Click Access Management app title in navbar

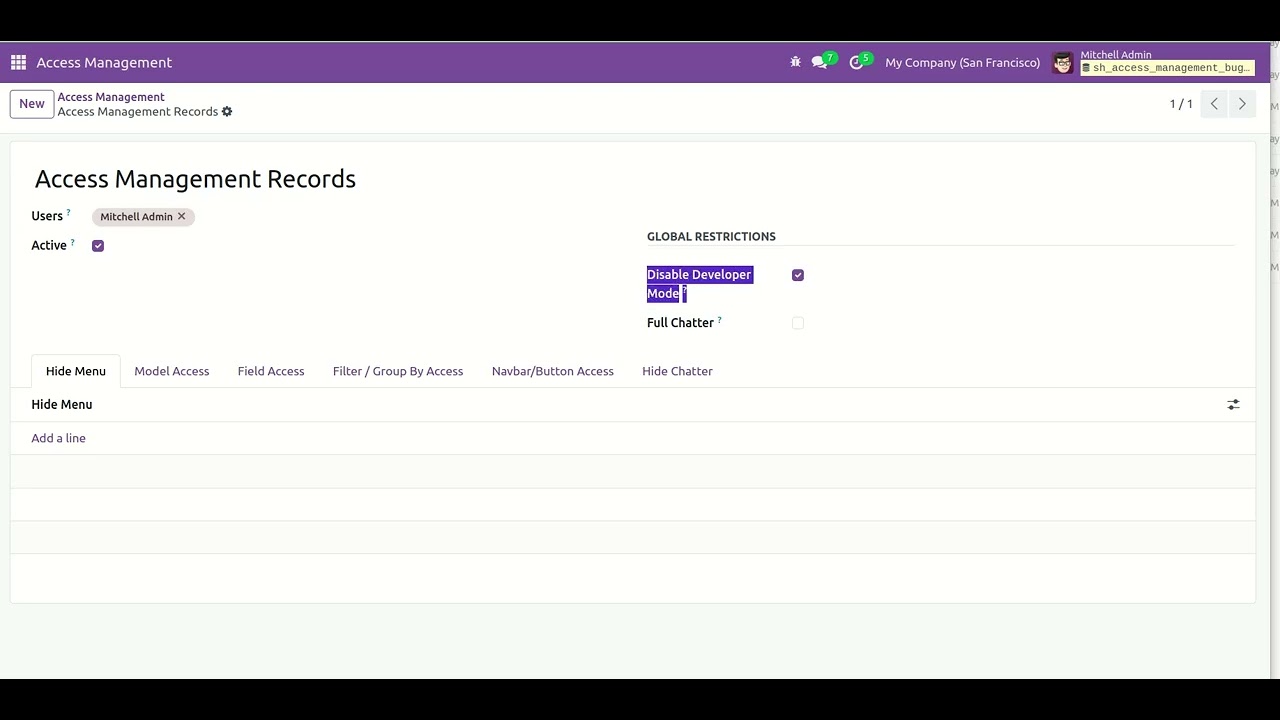pos(104,62)
